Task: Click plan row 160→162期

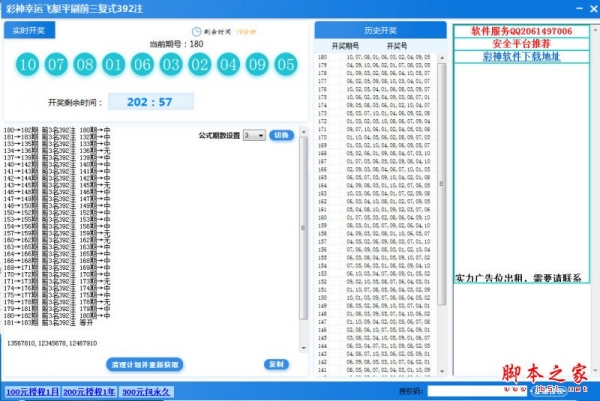Action: [57, 240]
